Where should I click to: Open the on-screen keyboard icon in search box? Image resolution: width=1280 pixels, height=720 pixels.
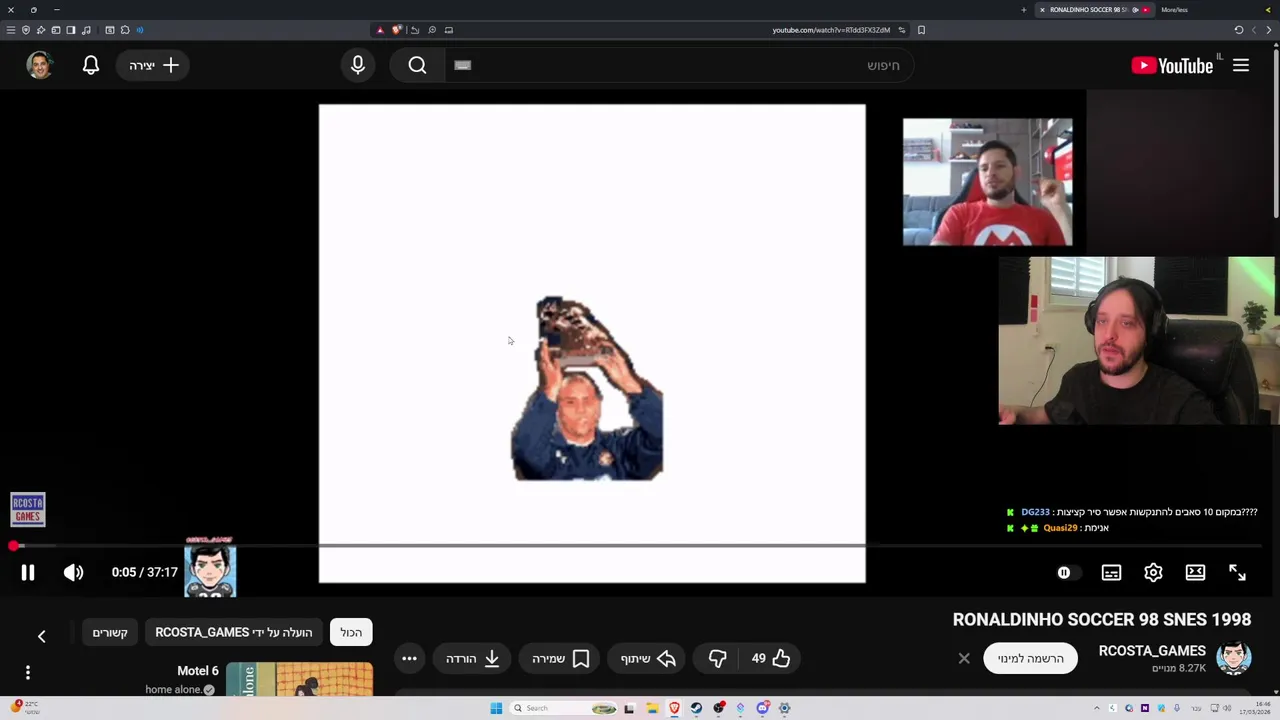[462, 65]
